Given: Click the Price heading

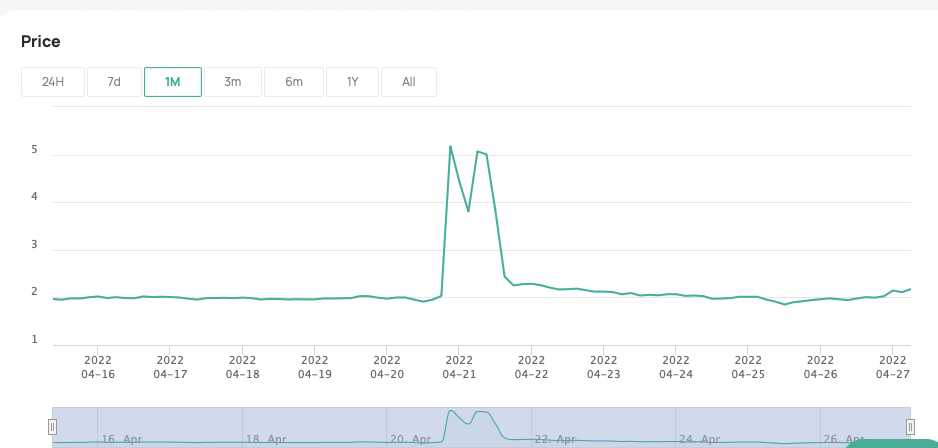Looking at the screenshot, I should tap(41, 42).
